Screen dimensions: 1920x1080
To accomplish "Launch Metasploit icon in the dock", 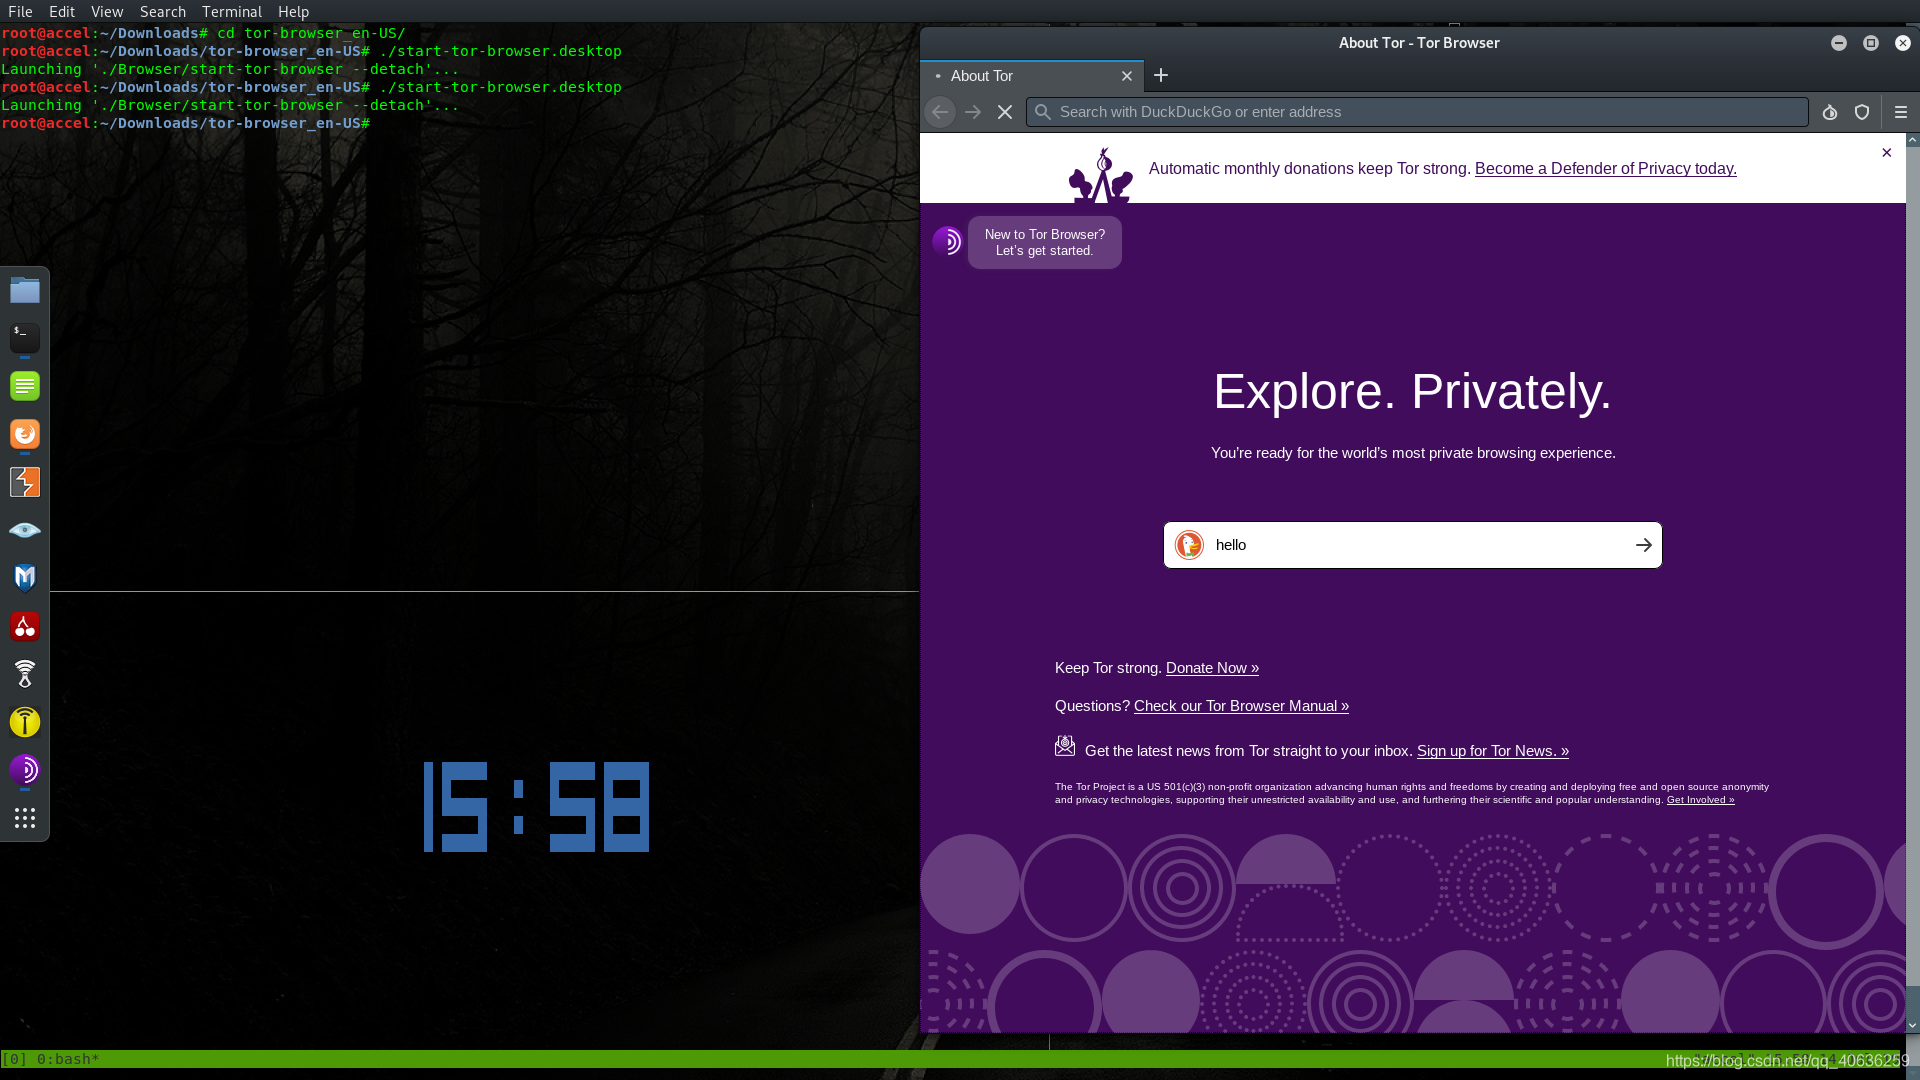I will point(25,578).
